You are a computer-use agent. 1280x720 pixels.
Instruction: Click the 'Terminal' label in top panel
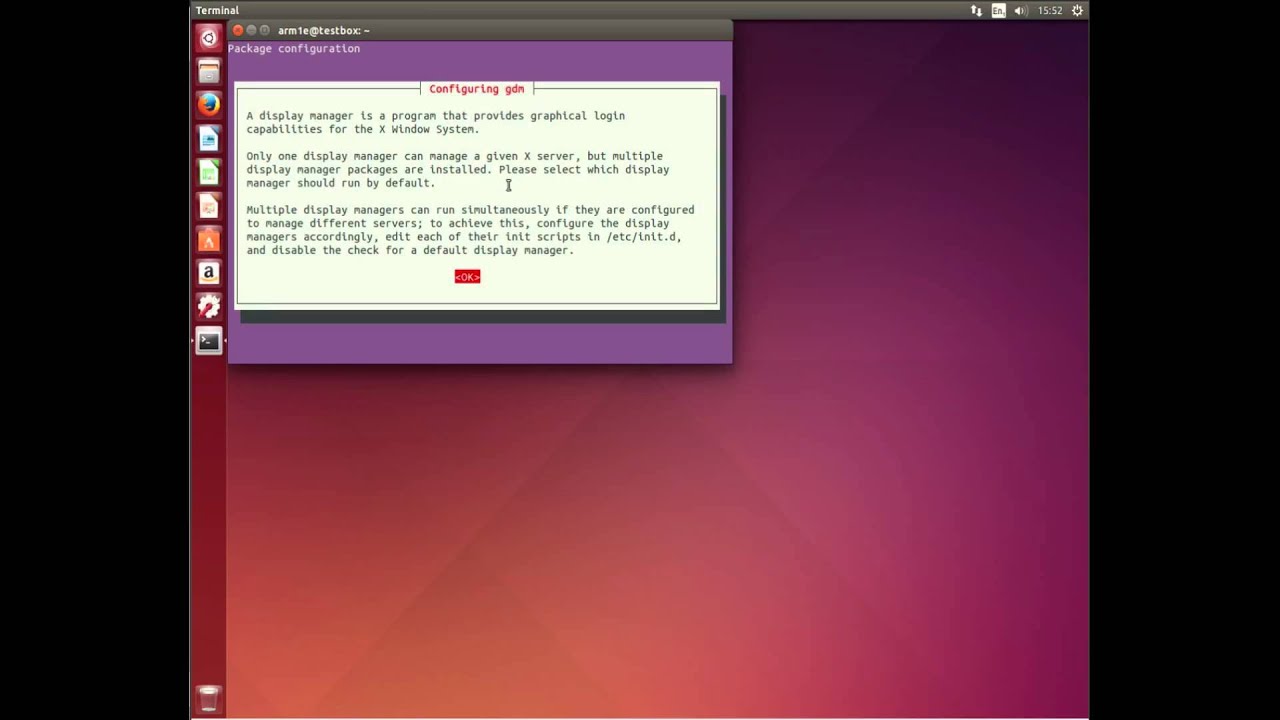click(x=217, y=10)
